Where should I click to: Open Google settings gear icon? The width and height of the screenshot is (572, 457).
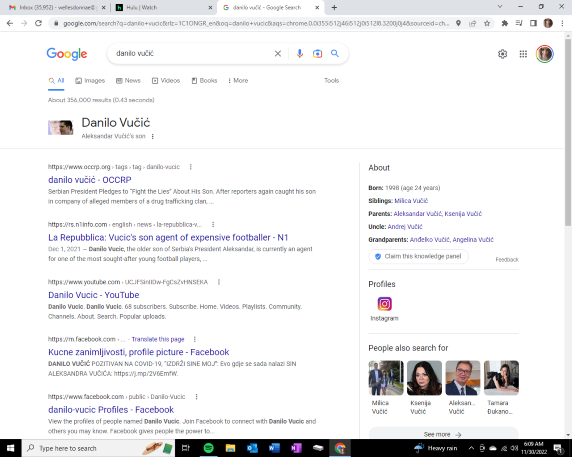(502, 54)
